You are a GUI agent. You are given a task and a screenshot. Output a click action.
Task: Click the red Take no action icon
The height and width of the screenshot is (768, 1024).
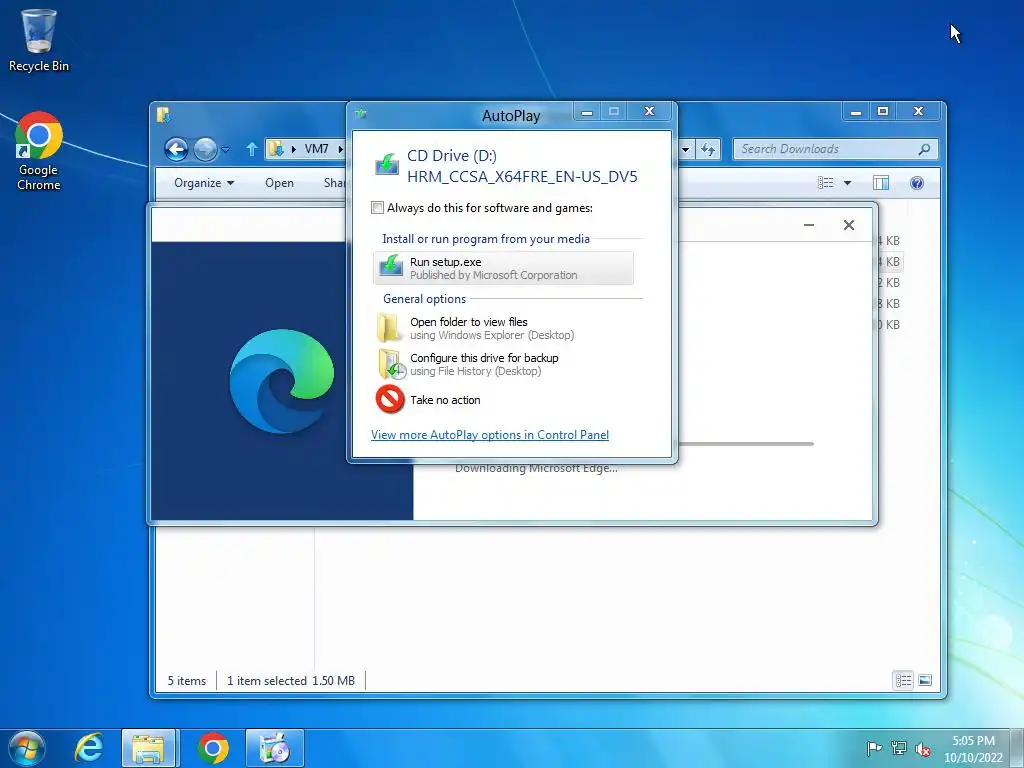pos(390,400)
